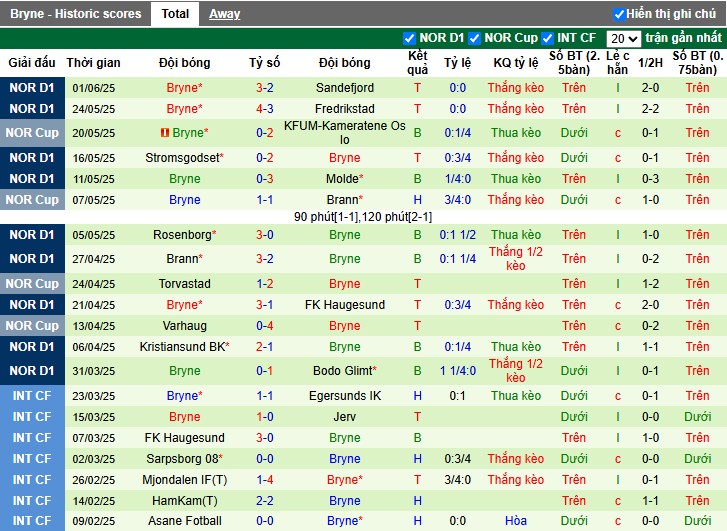
Task: Click the Varhaug team name
Action: [x=185, y=326]
